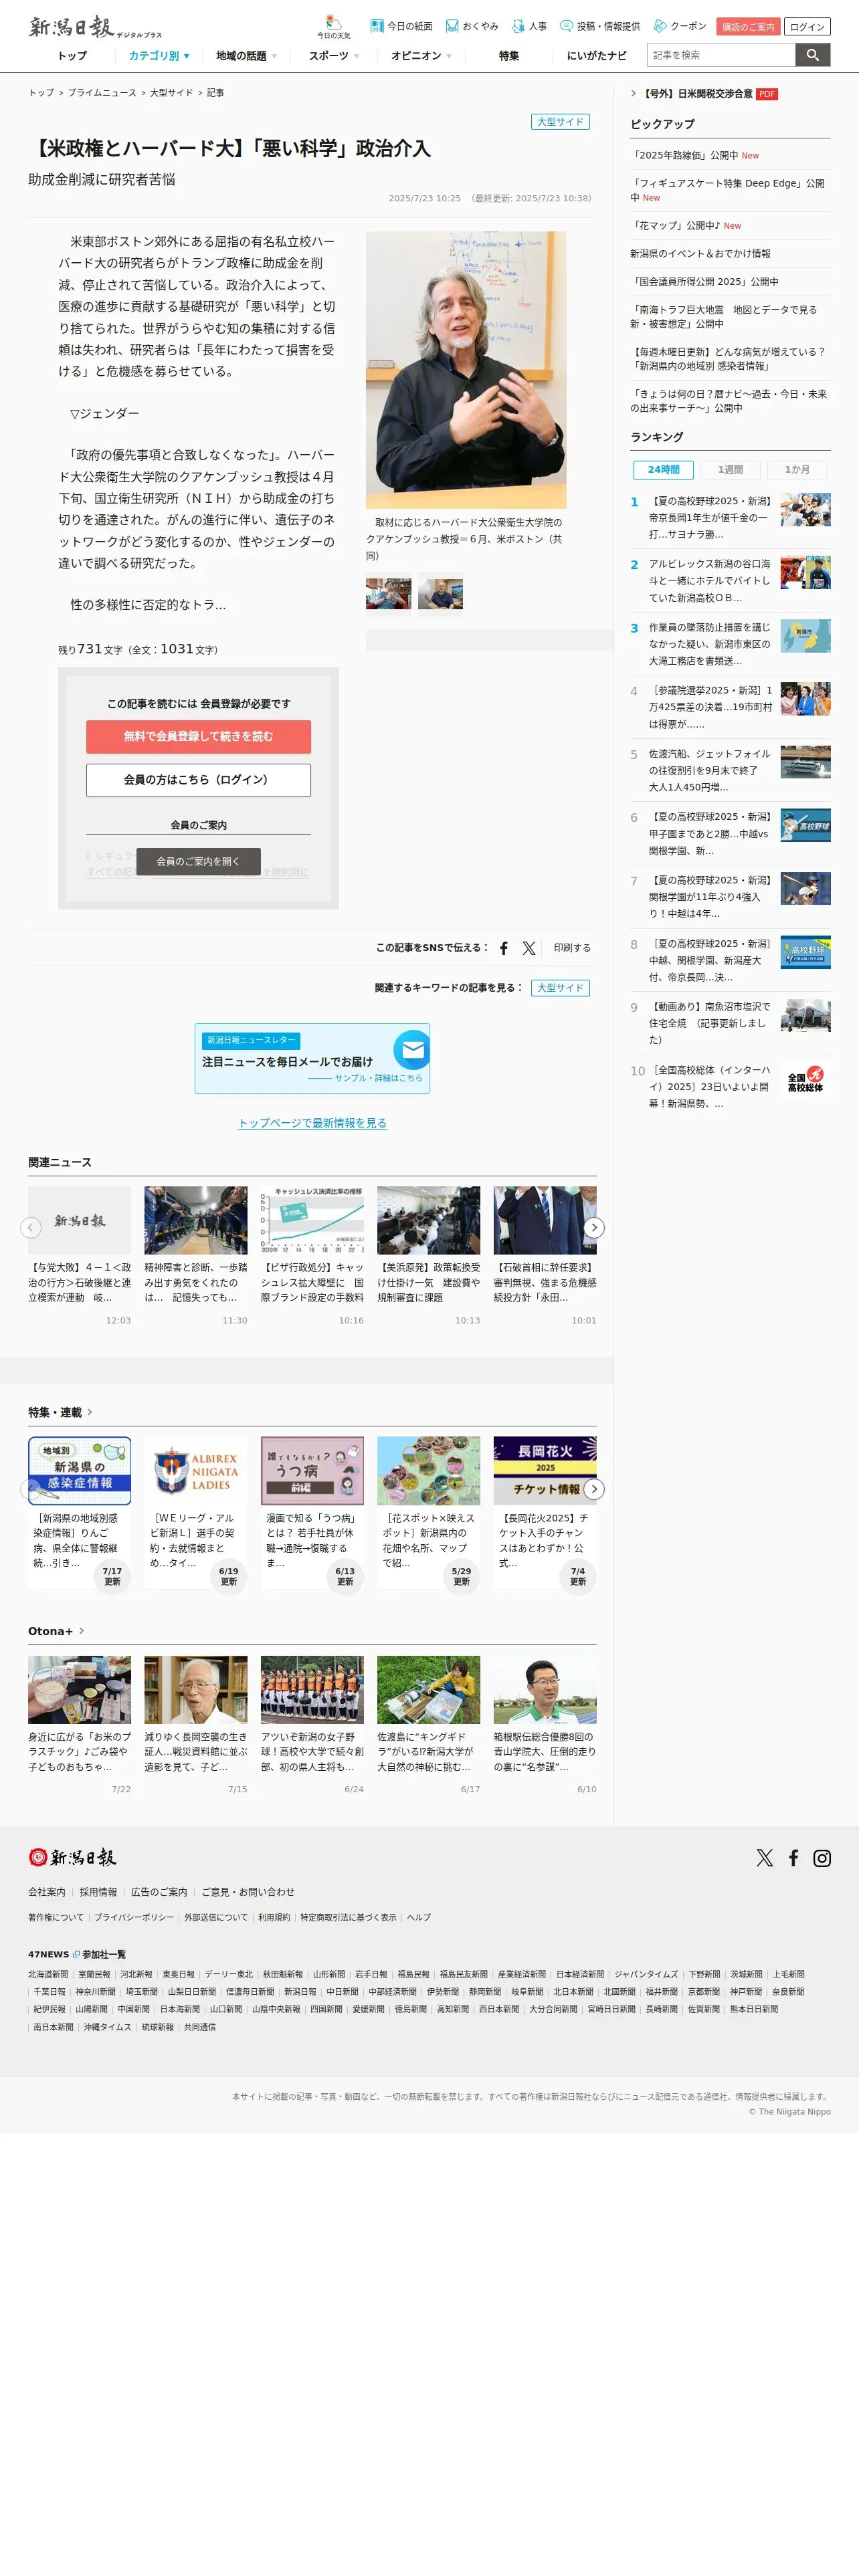This screenshot has height=2576, width=859.
Task: Expand オピニオン navigation dropdown
Action: click(421, 56)
